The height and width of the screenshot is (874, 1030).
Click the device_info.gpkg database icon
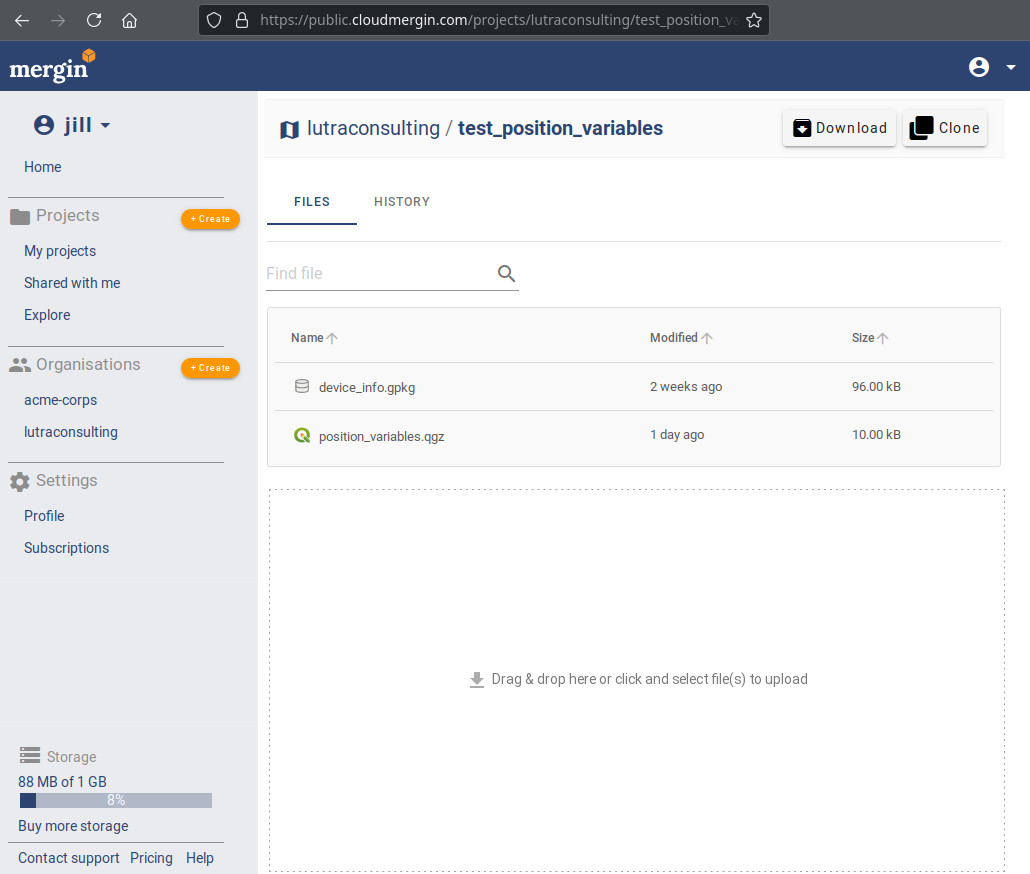(302, 386)
